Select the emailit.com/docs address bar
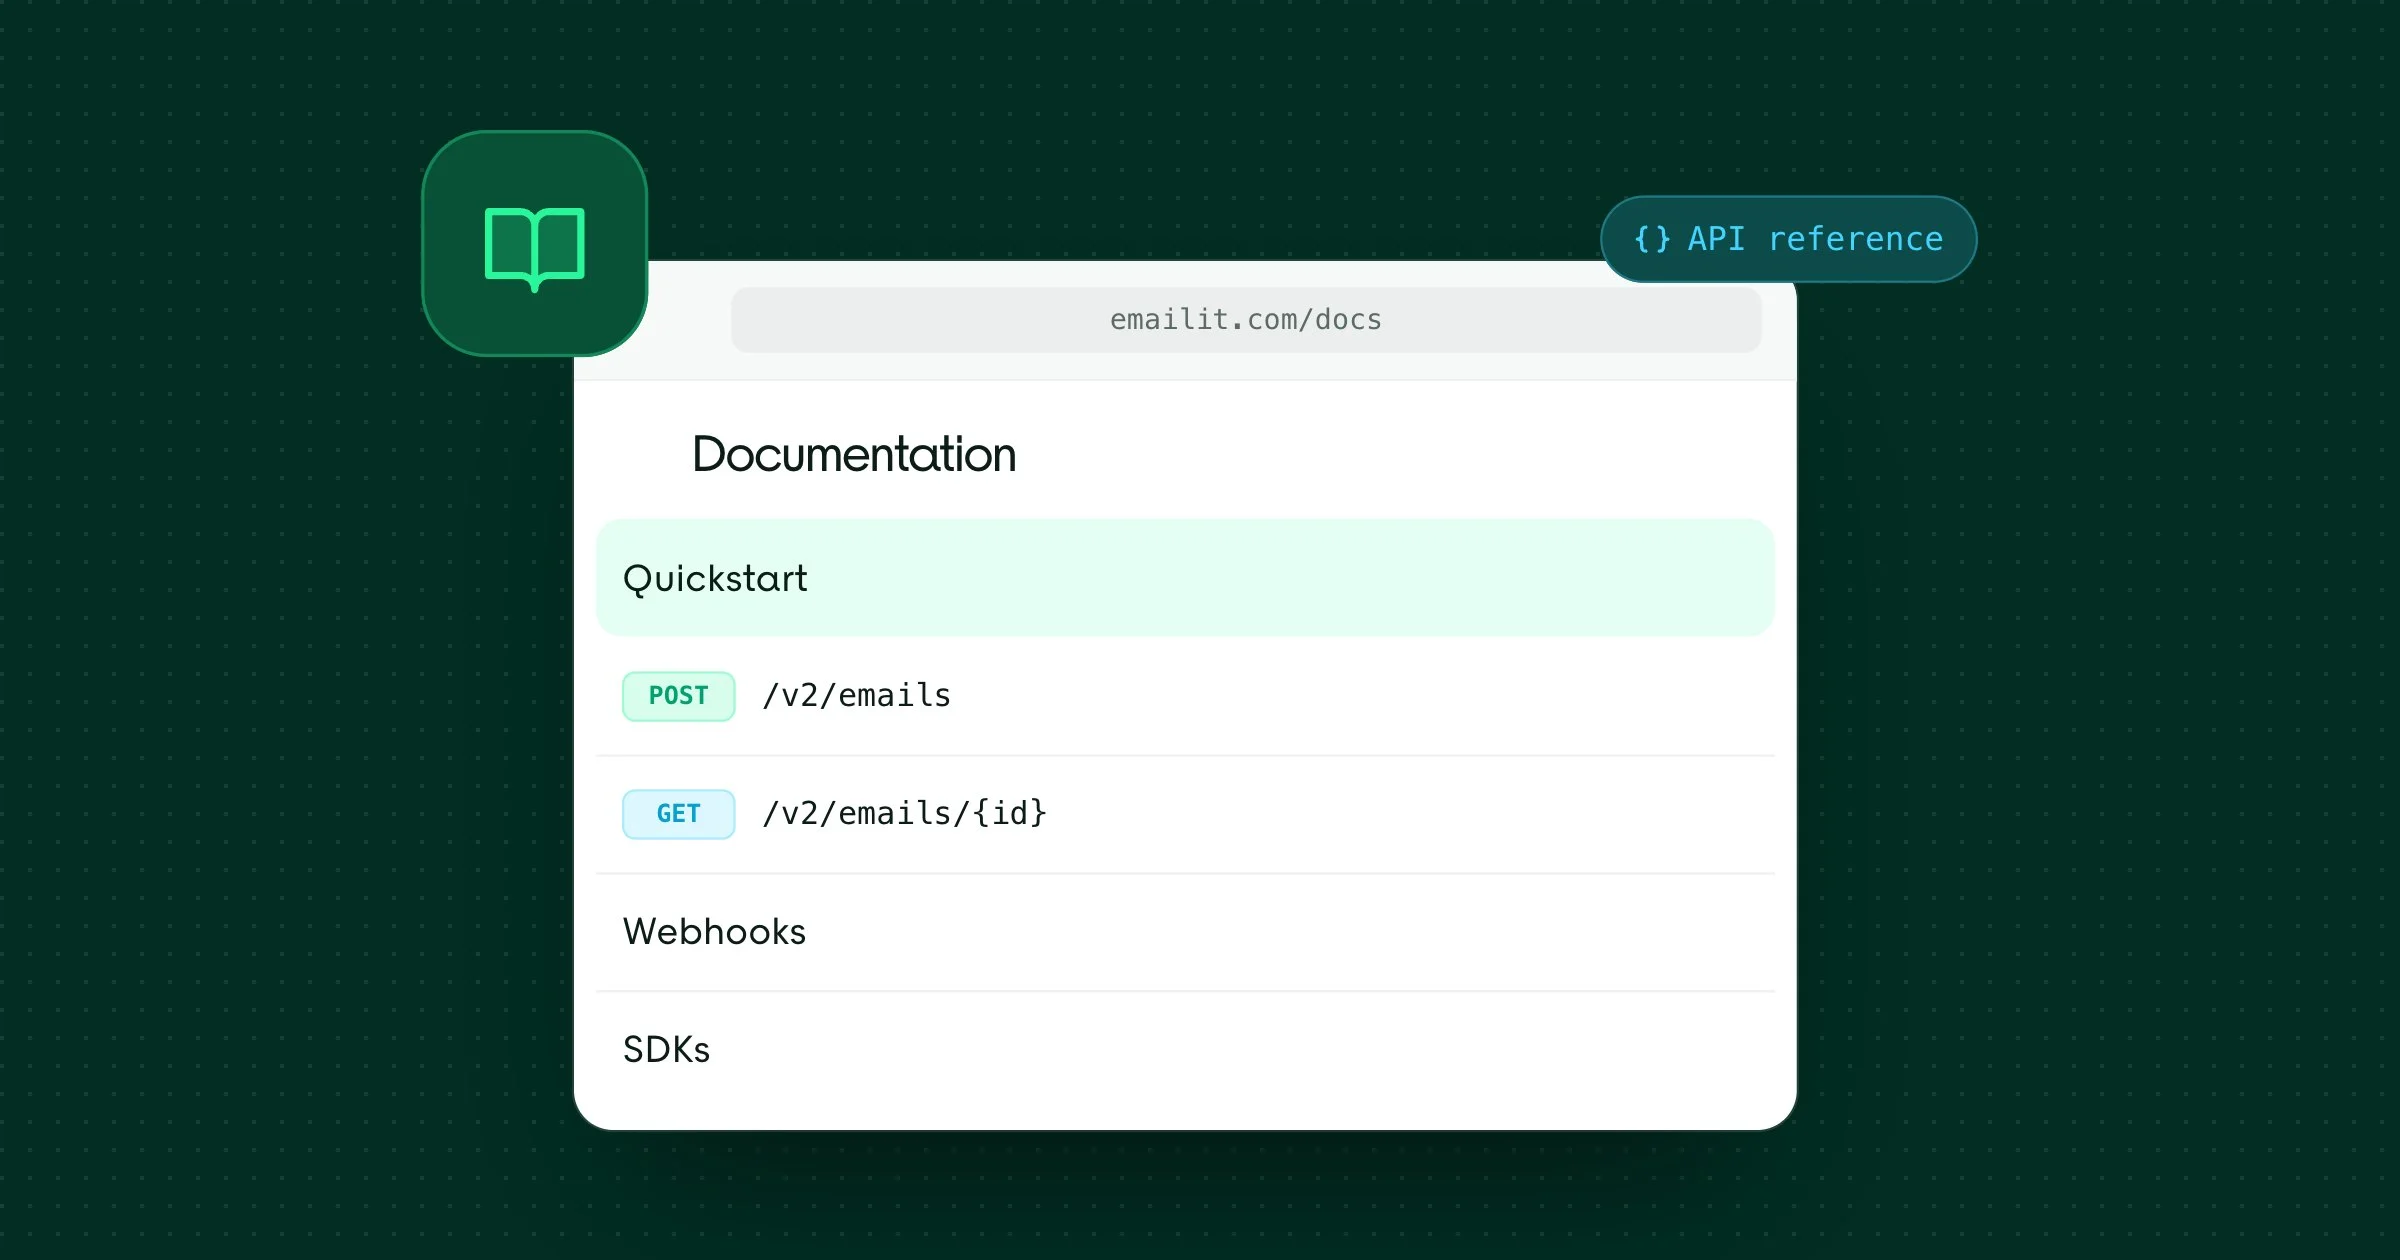The height and width of the screenshot is (1260, 2400). pos(1246,320)
